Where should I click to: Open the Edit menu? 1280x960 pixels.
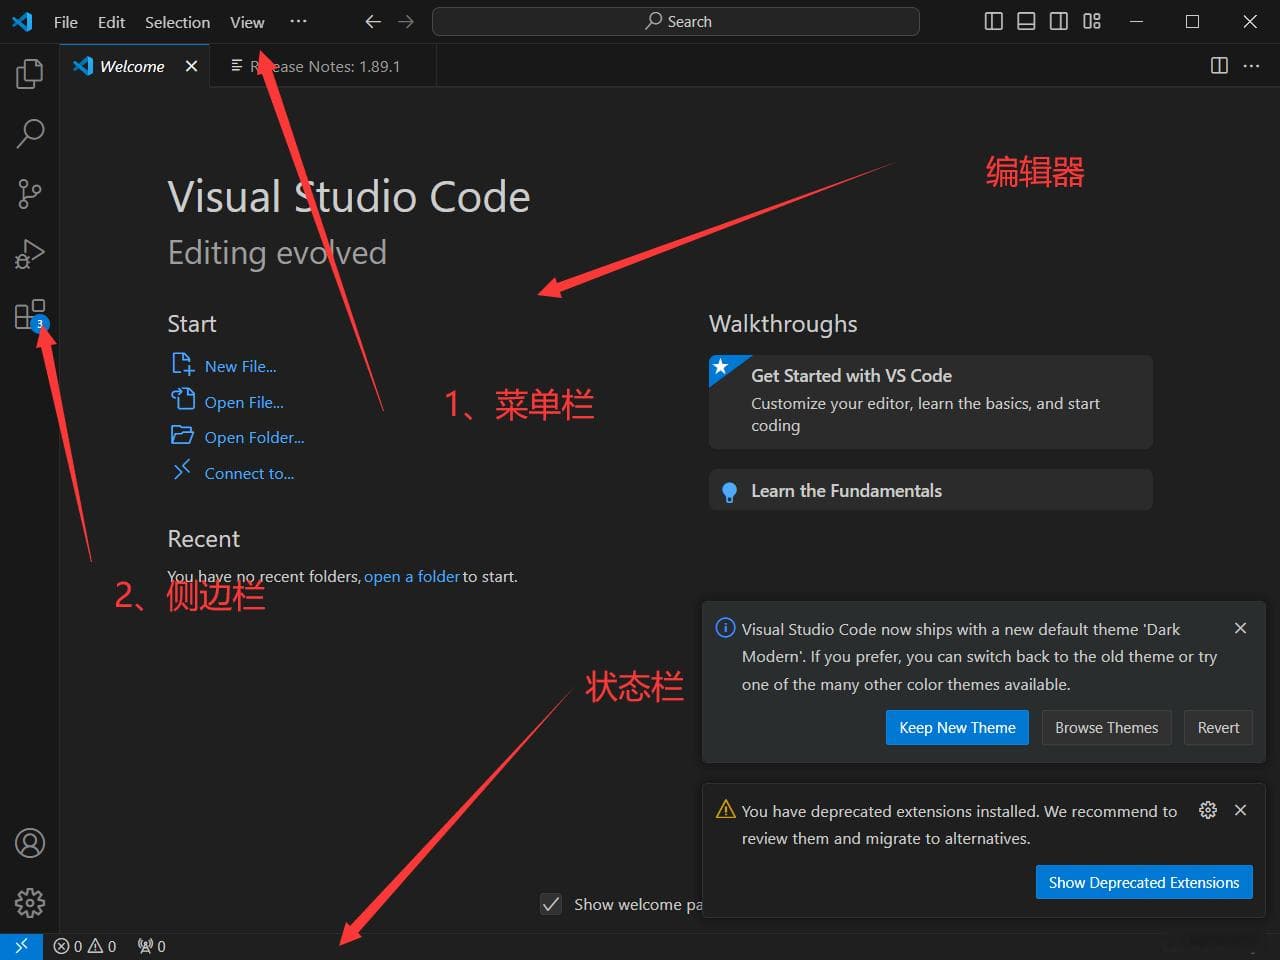click(x=111, y=22)
